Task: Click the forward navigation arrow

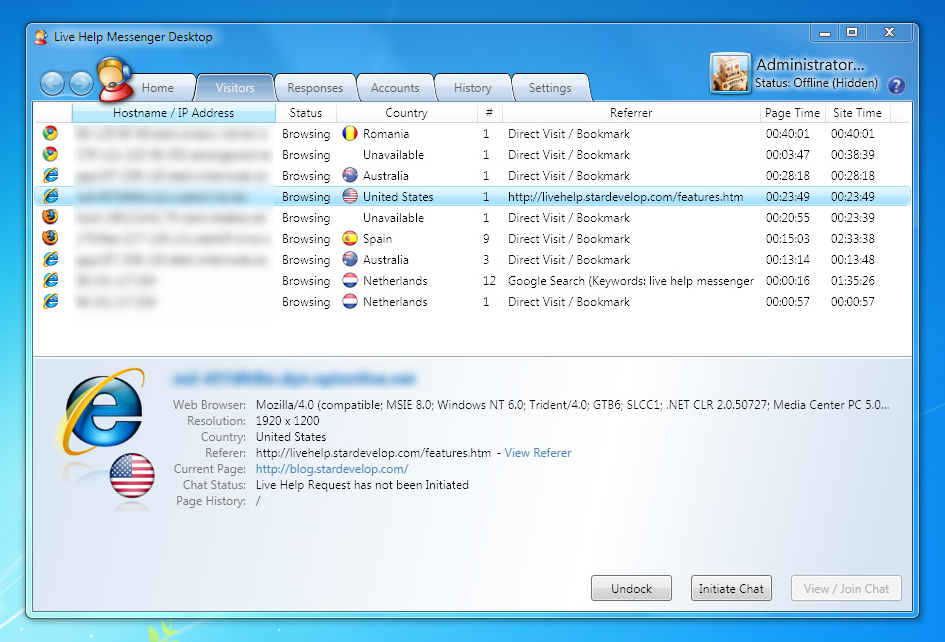Action: (x=81, y=83)
